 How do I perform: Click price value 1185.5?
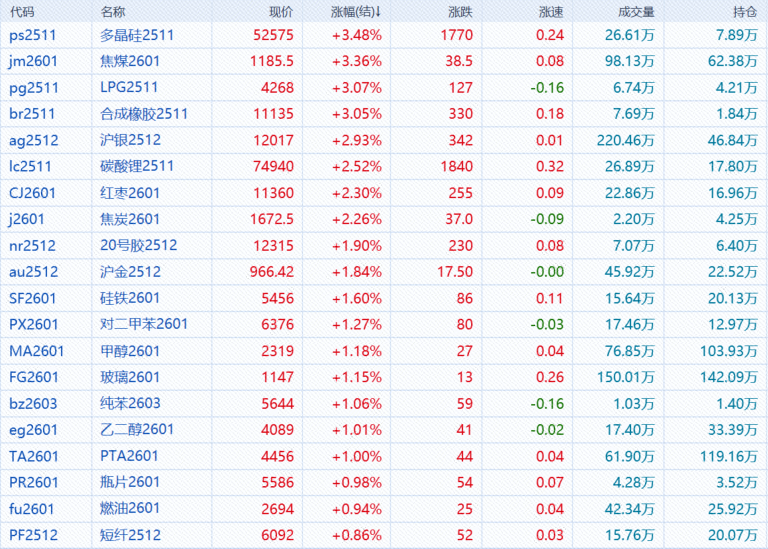click(x=272, y=61)
